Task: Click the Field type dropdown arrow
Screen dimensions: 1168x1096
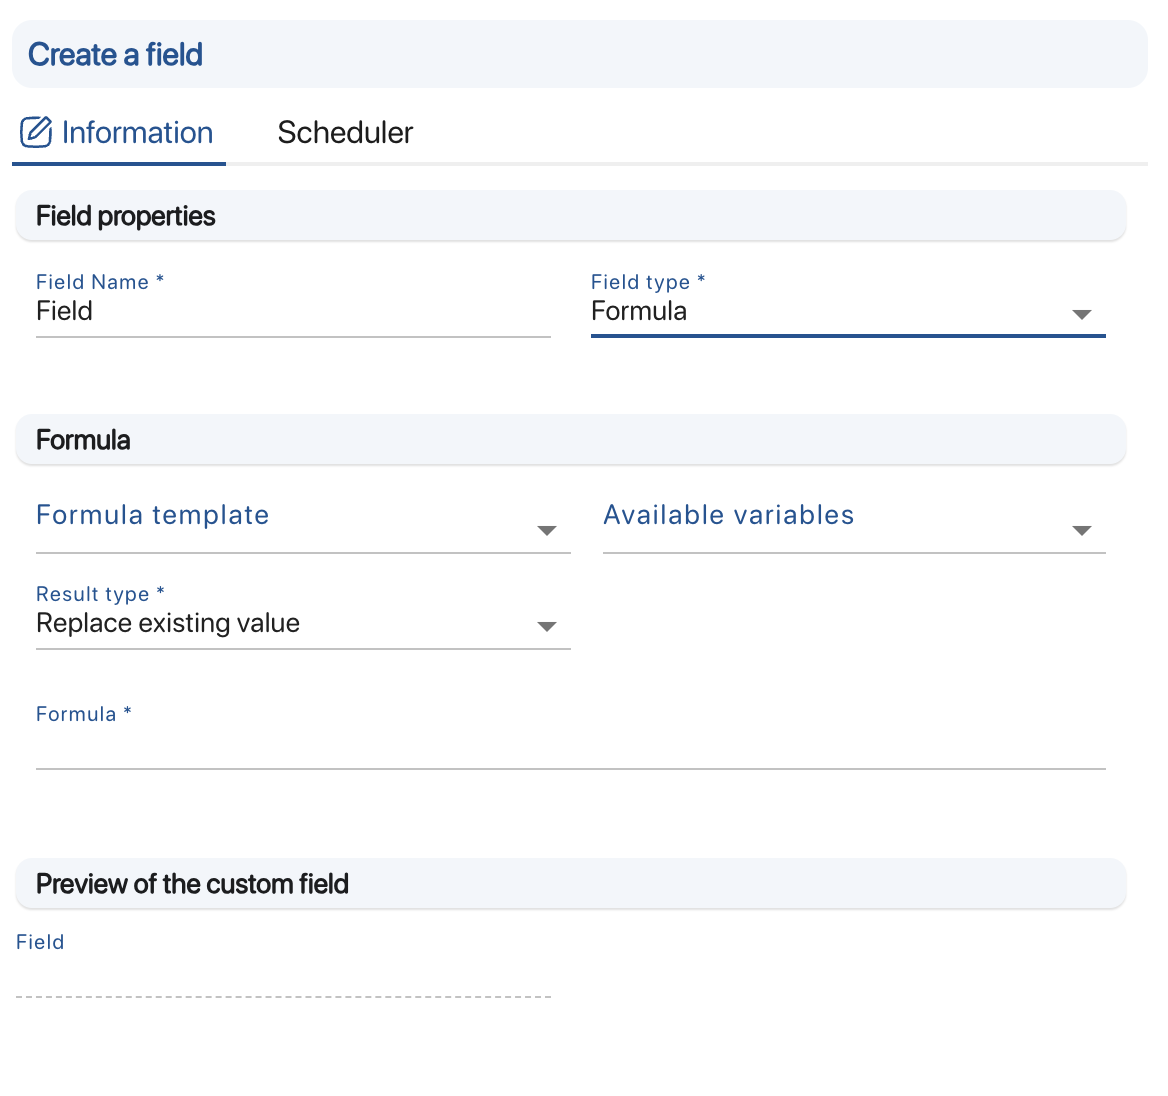Action: [x=1082, y=314]
